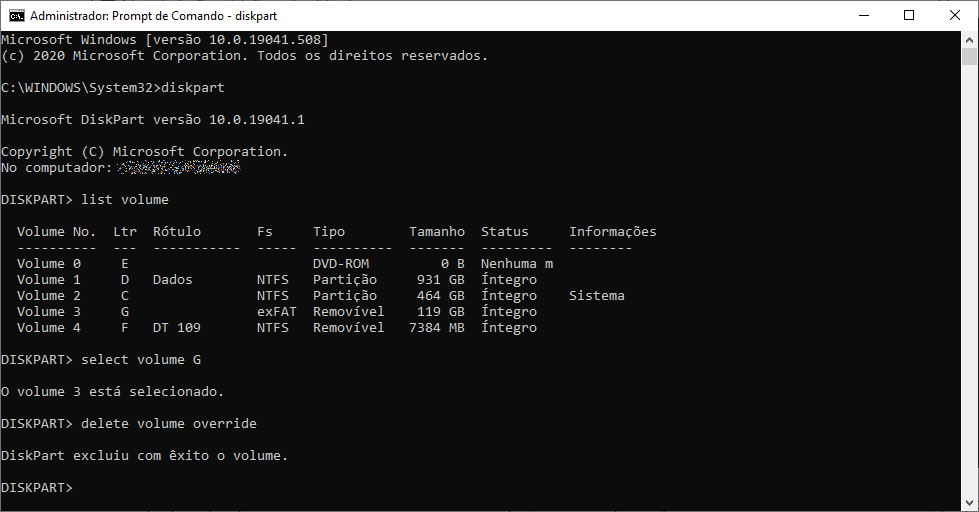Close the diskpart Command Prompt window
The image size is (979, 512).
[x=955, y=16]
